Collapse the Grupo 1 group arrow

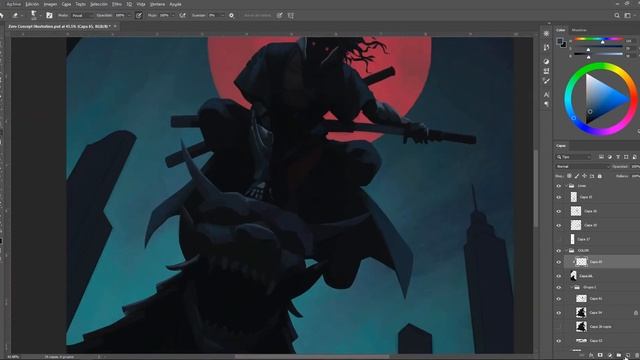pos(572,287)
